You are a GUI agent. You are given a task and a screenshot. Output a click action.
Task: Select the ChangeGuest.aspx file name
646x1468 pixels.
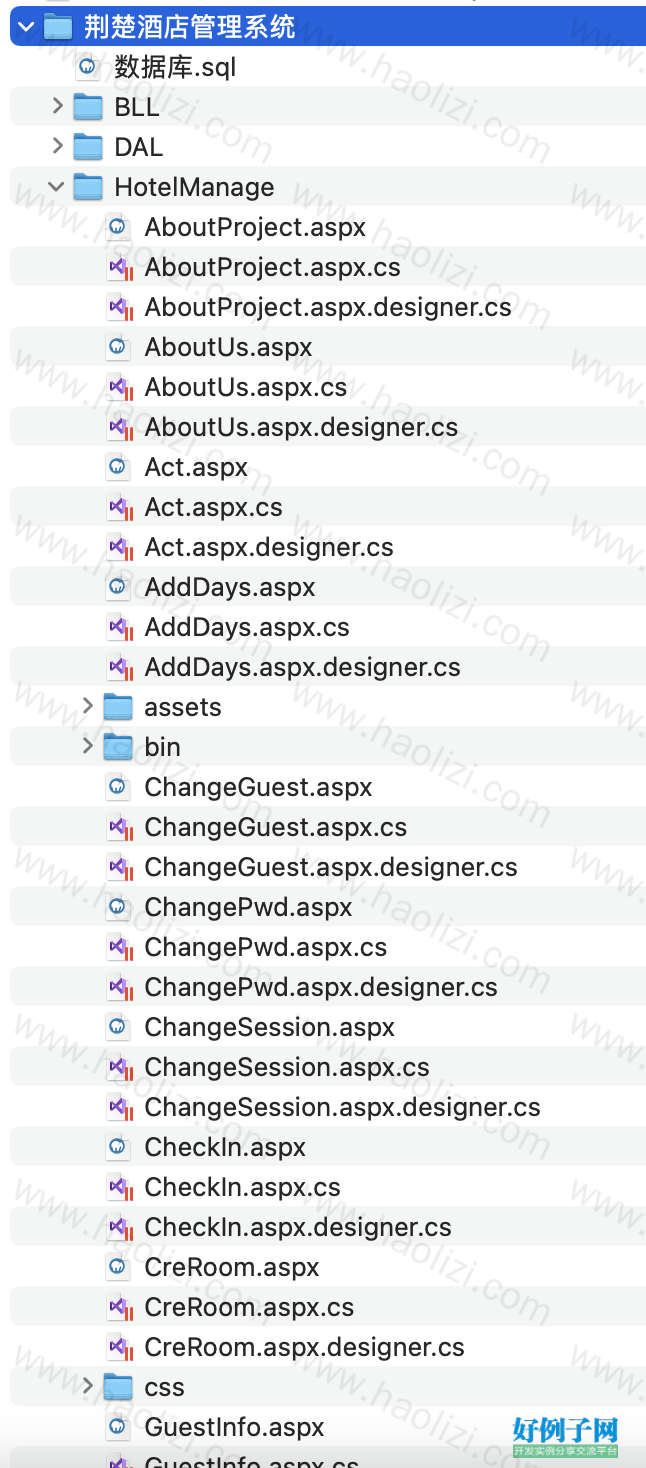[258, 787]
